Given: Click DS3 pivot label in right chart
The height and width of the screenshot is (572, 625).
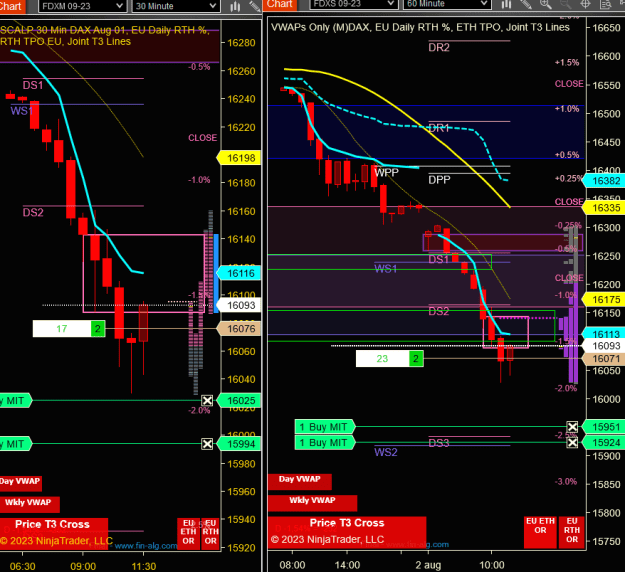Looking at the screenshot, I should coord(439,443).
